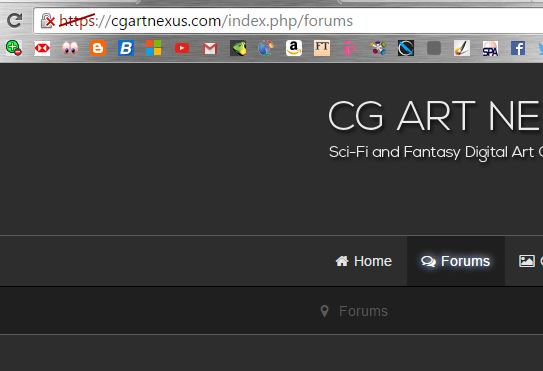Open the gallery picture-icon menu item
Image resolution: width=543 pixels, height=371 pixels.
pos(527,261)
